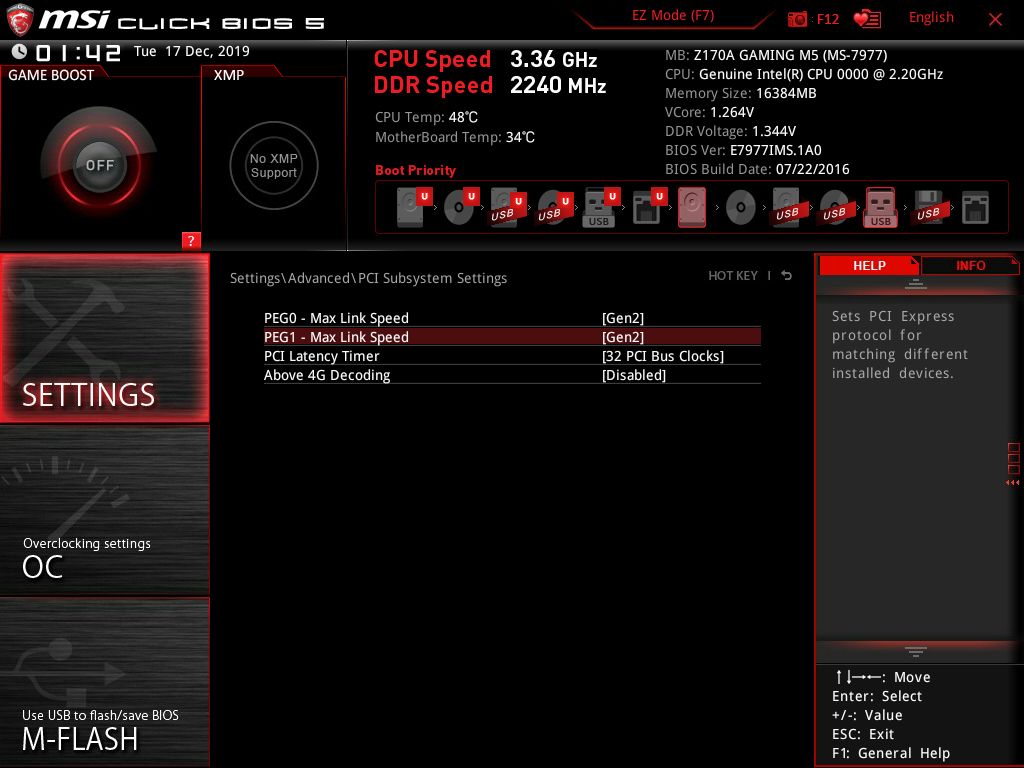
Task: Open the M-FLASH BIOS flashing section
Action: (x=104, y=683)
